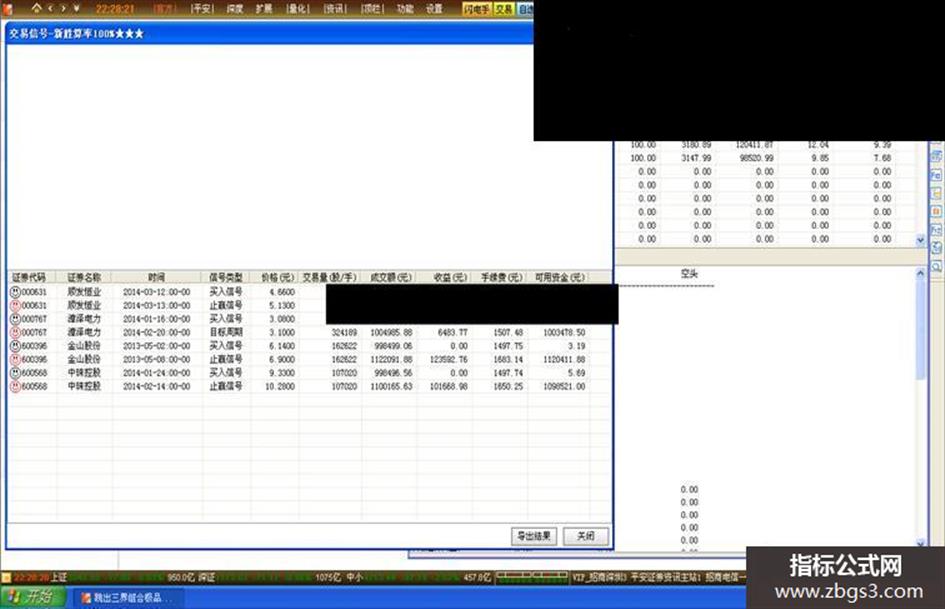Click the taskbar item 跳出三界组合极品
The image size is (945, 609).
tap(126, 598)
